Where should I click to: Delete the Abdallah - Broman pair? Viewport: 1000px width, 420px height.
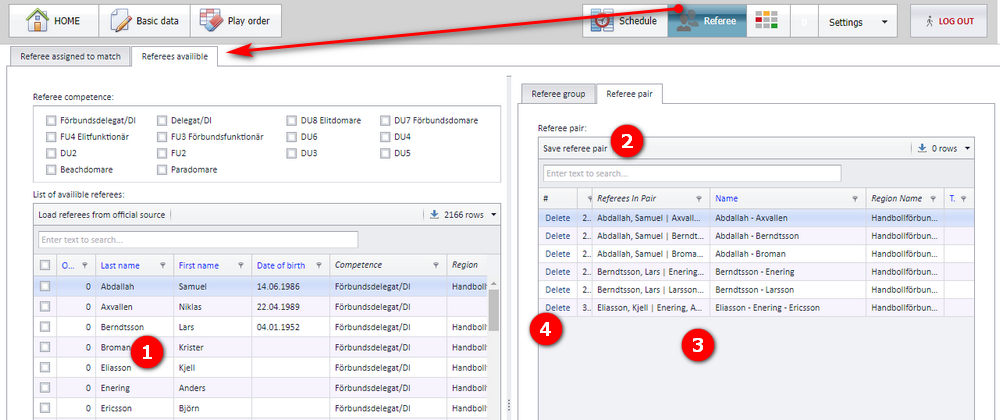(557, 254)
